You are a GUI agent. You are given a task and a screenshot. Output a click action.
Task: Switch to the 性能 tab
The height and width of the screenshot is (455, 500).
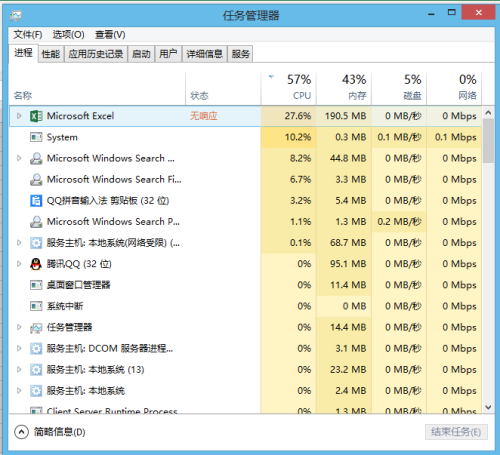(x=51, y=54)
